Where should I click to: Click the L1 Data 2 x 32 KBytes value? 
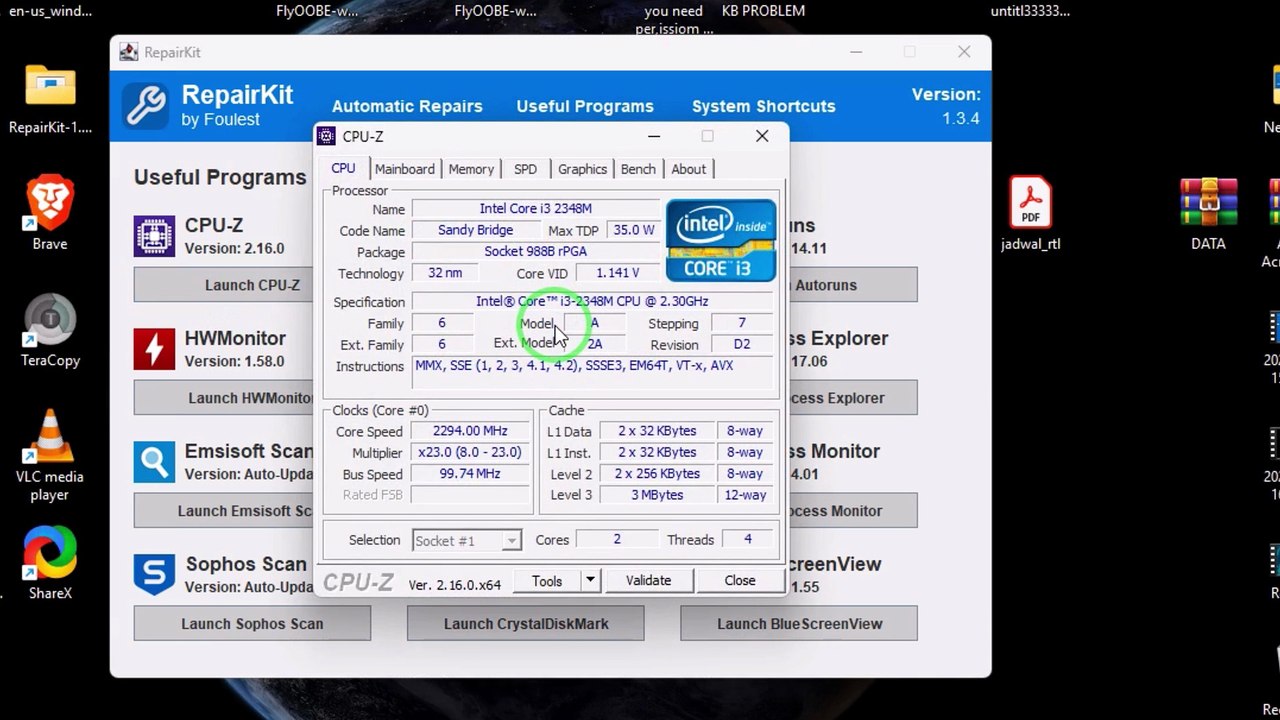click(x=657, y=431)
